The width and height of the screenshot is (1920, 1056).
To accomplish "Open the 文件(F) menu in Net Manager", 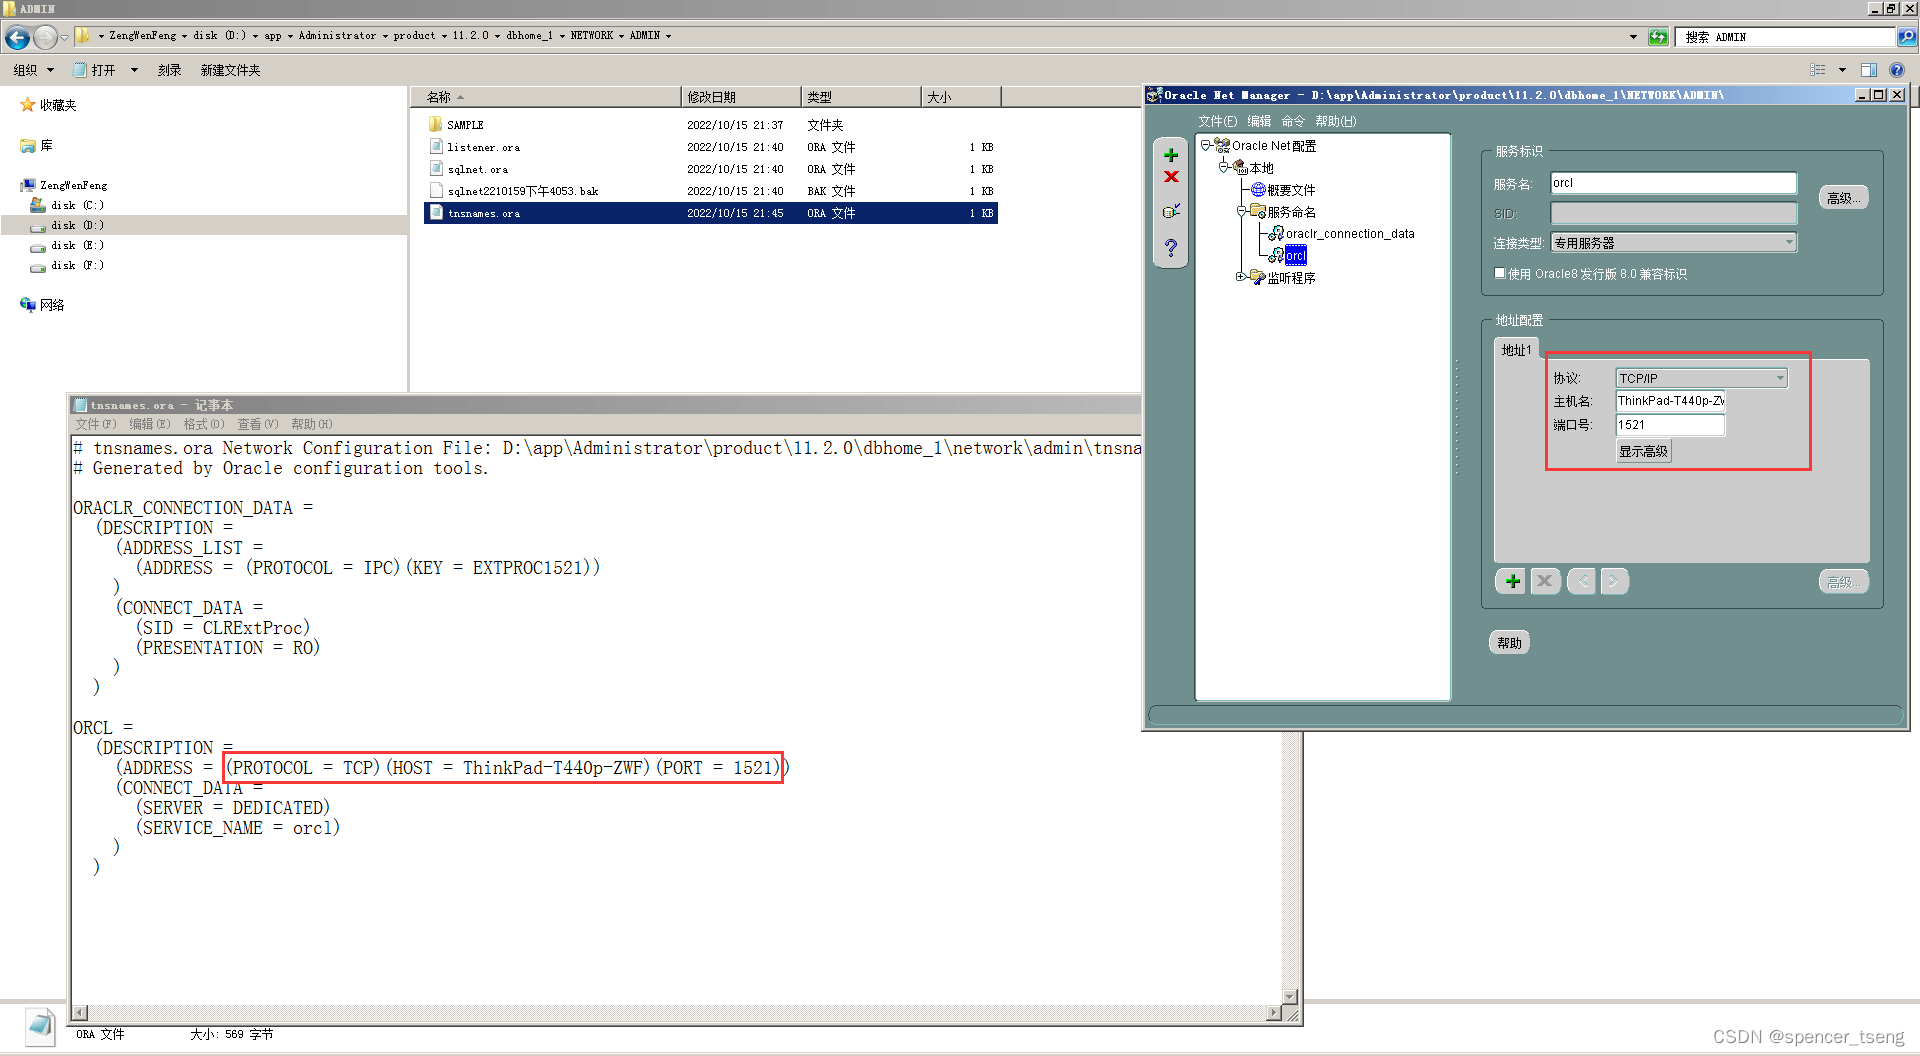I will tap(1217, 121).
